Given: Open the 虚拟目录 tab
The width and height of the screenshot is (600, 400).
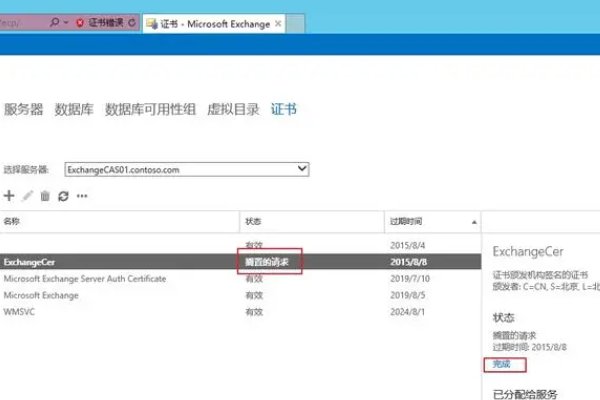Looking at the screenshot, I should click(233, 109).
